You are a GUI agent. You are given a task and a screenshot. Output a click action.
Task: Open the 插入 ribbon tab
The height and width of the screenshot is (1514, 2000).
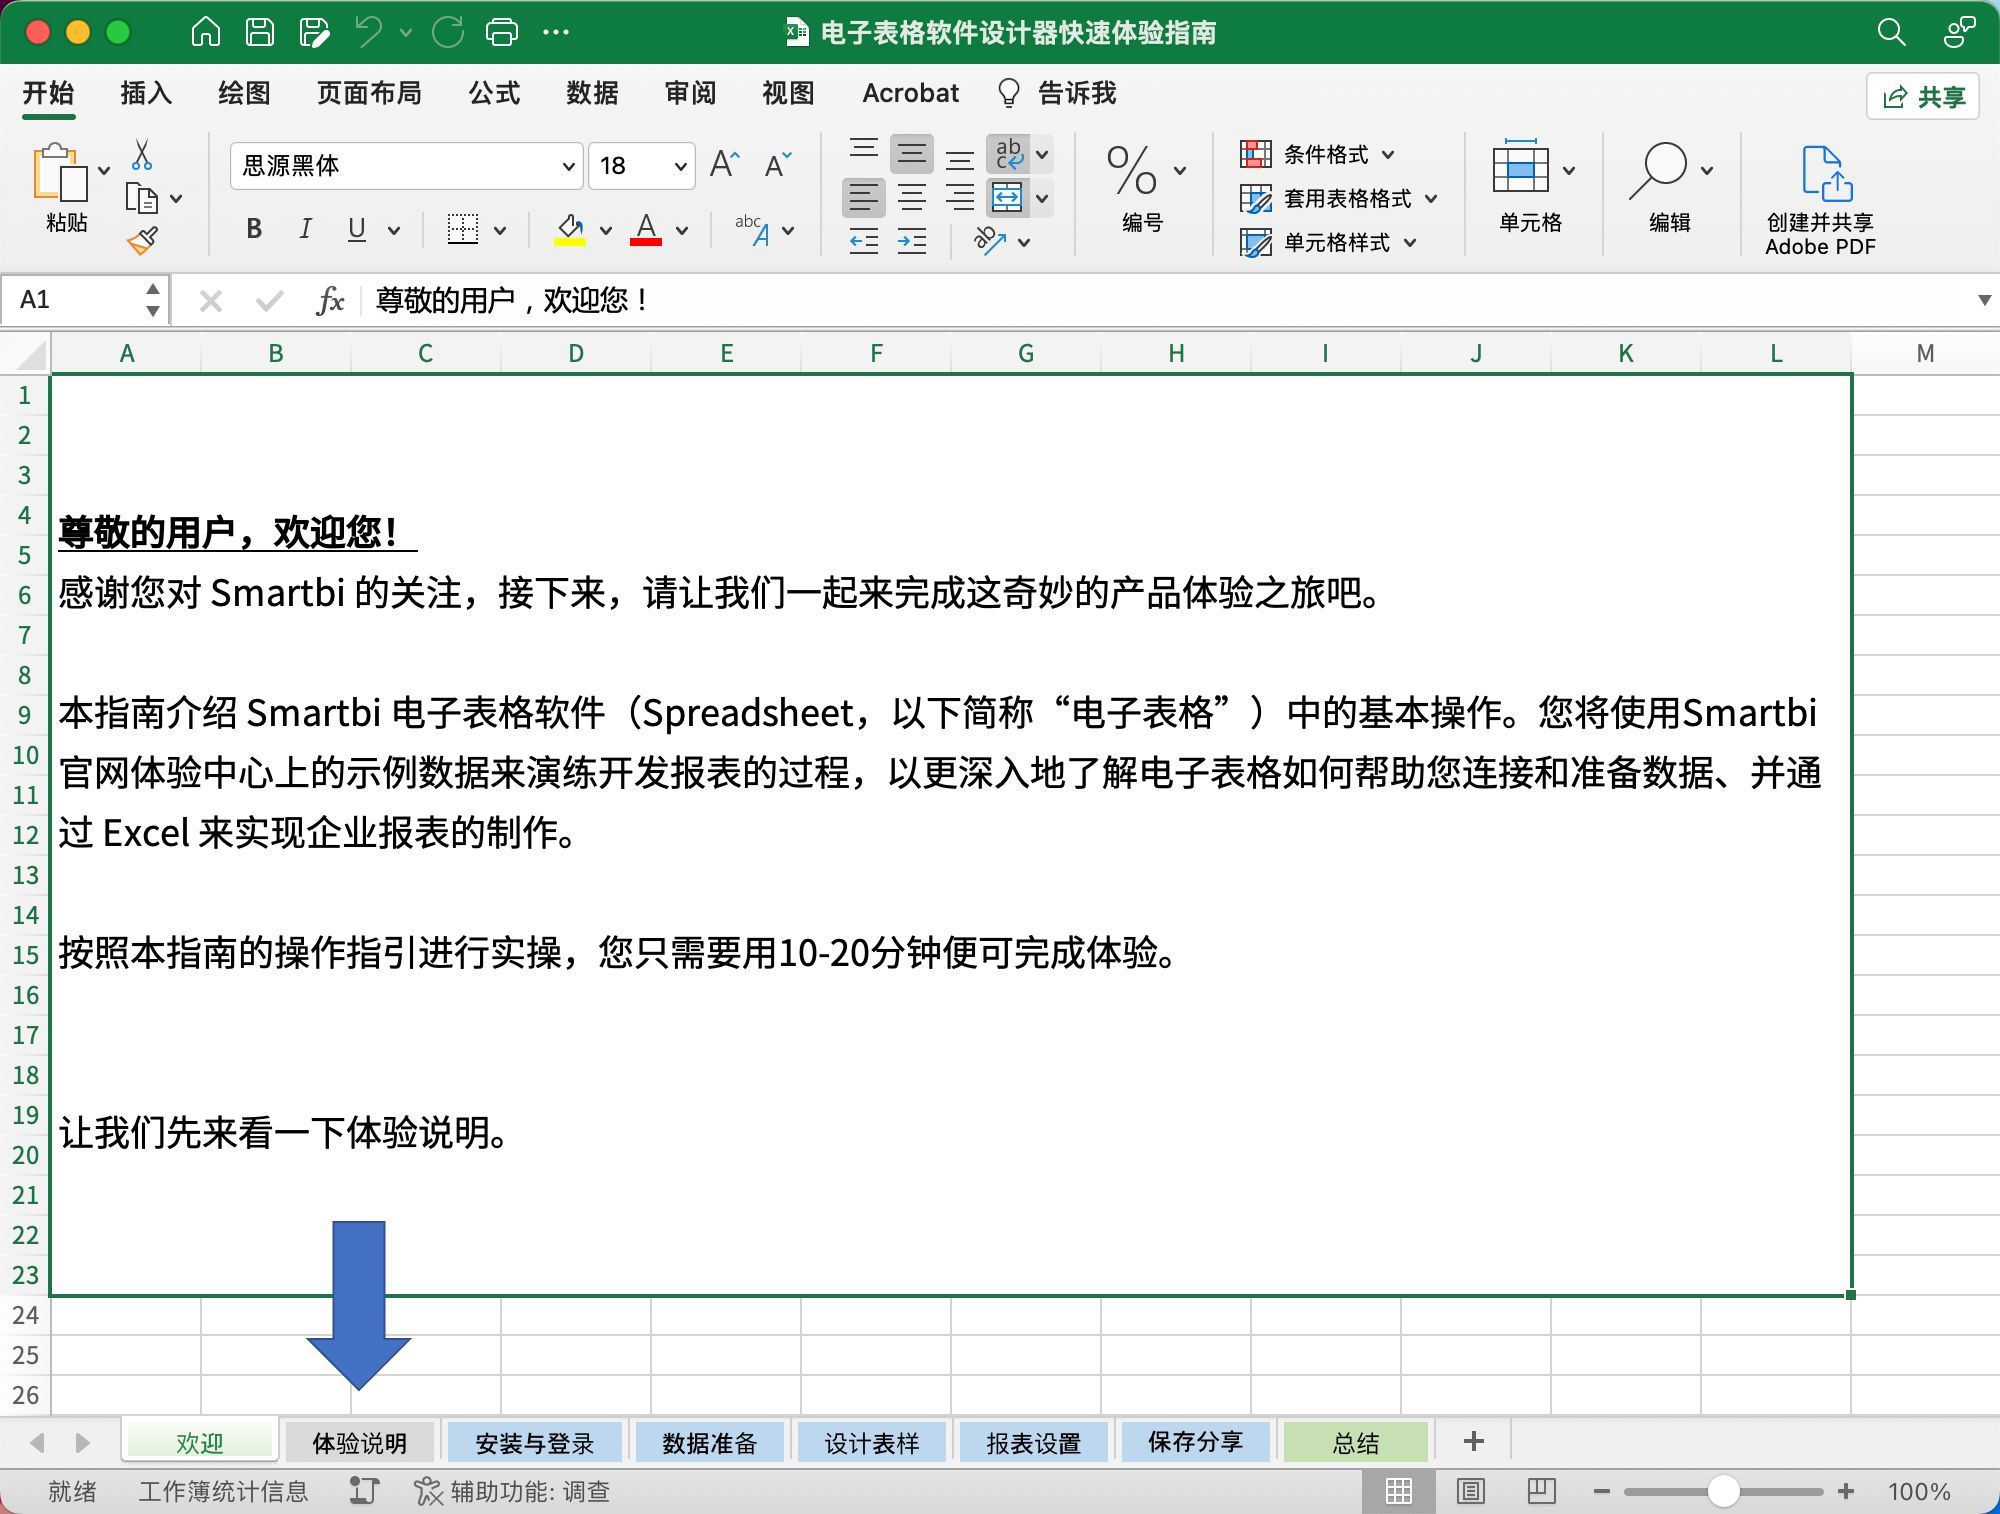pos(146,93)
